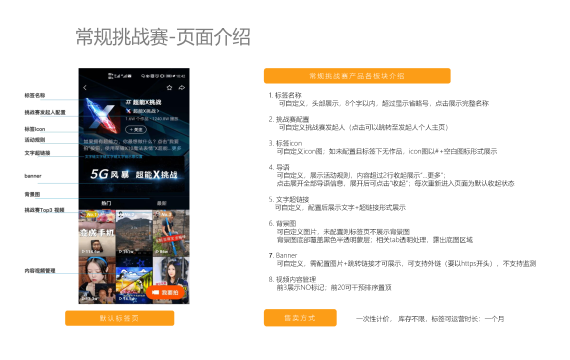Select the heading 4. 导语
The width and height of the screenshot is (570, 360).
click(279, 167)
